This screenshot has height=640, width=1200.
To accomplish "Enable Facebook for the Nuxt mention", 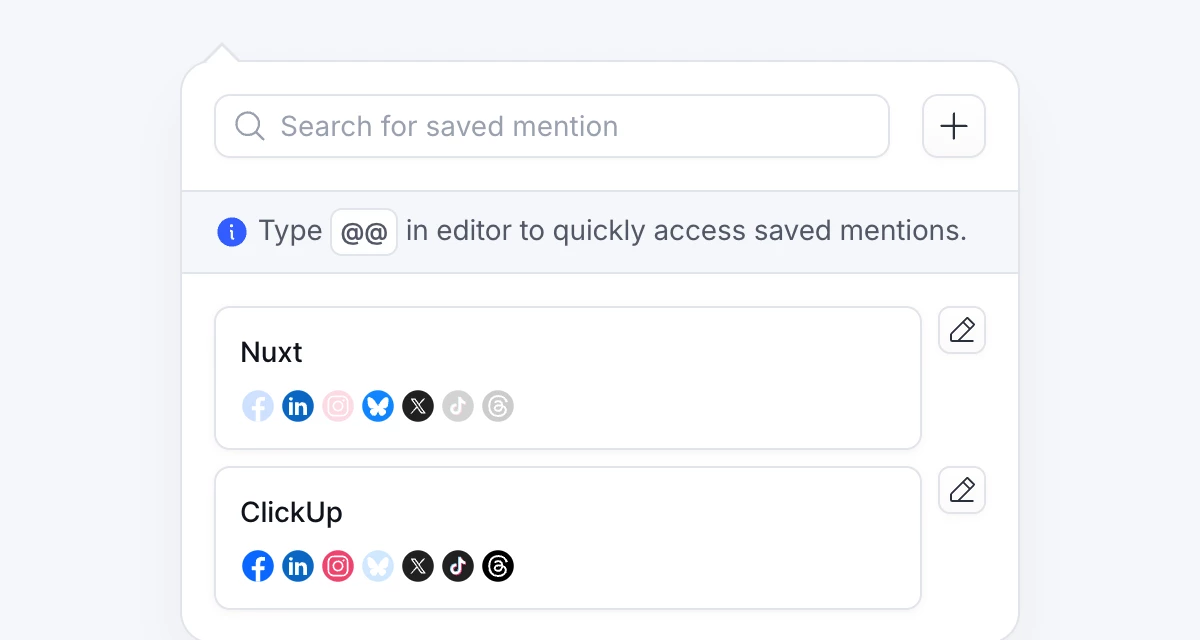I will 258,406.
